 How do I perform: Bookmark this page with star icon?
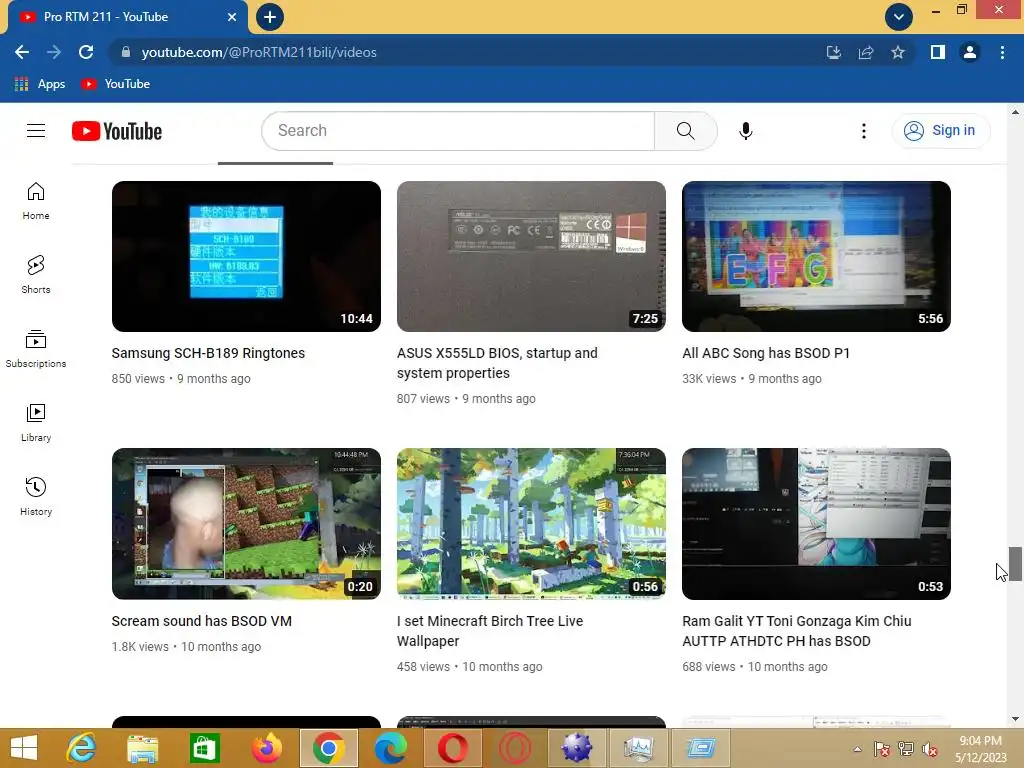click(x=898, y=52)
